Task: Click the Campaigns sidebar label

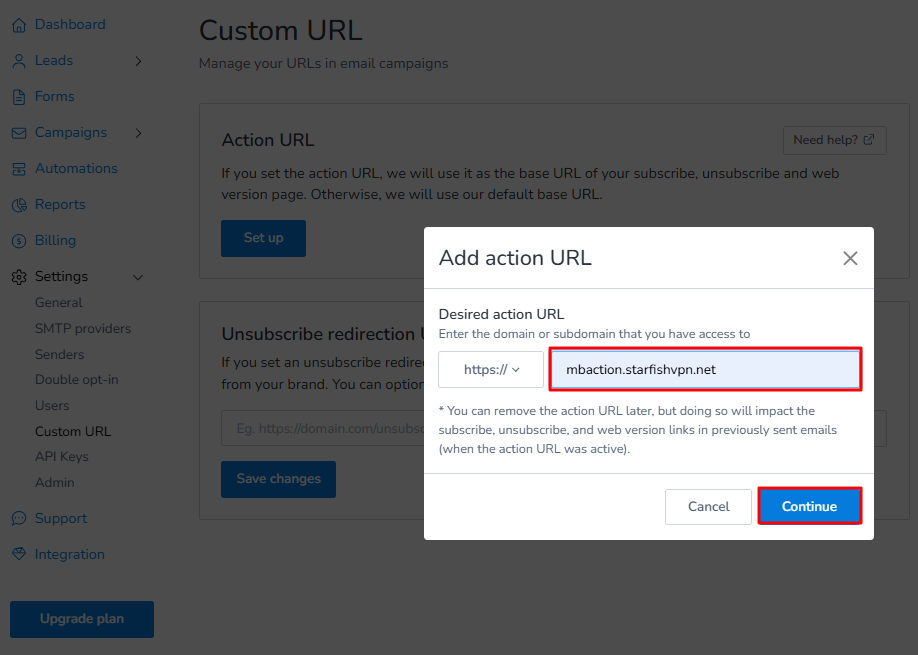Action: coord(71,133)
